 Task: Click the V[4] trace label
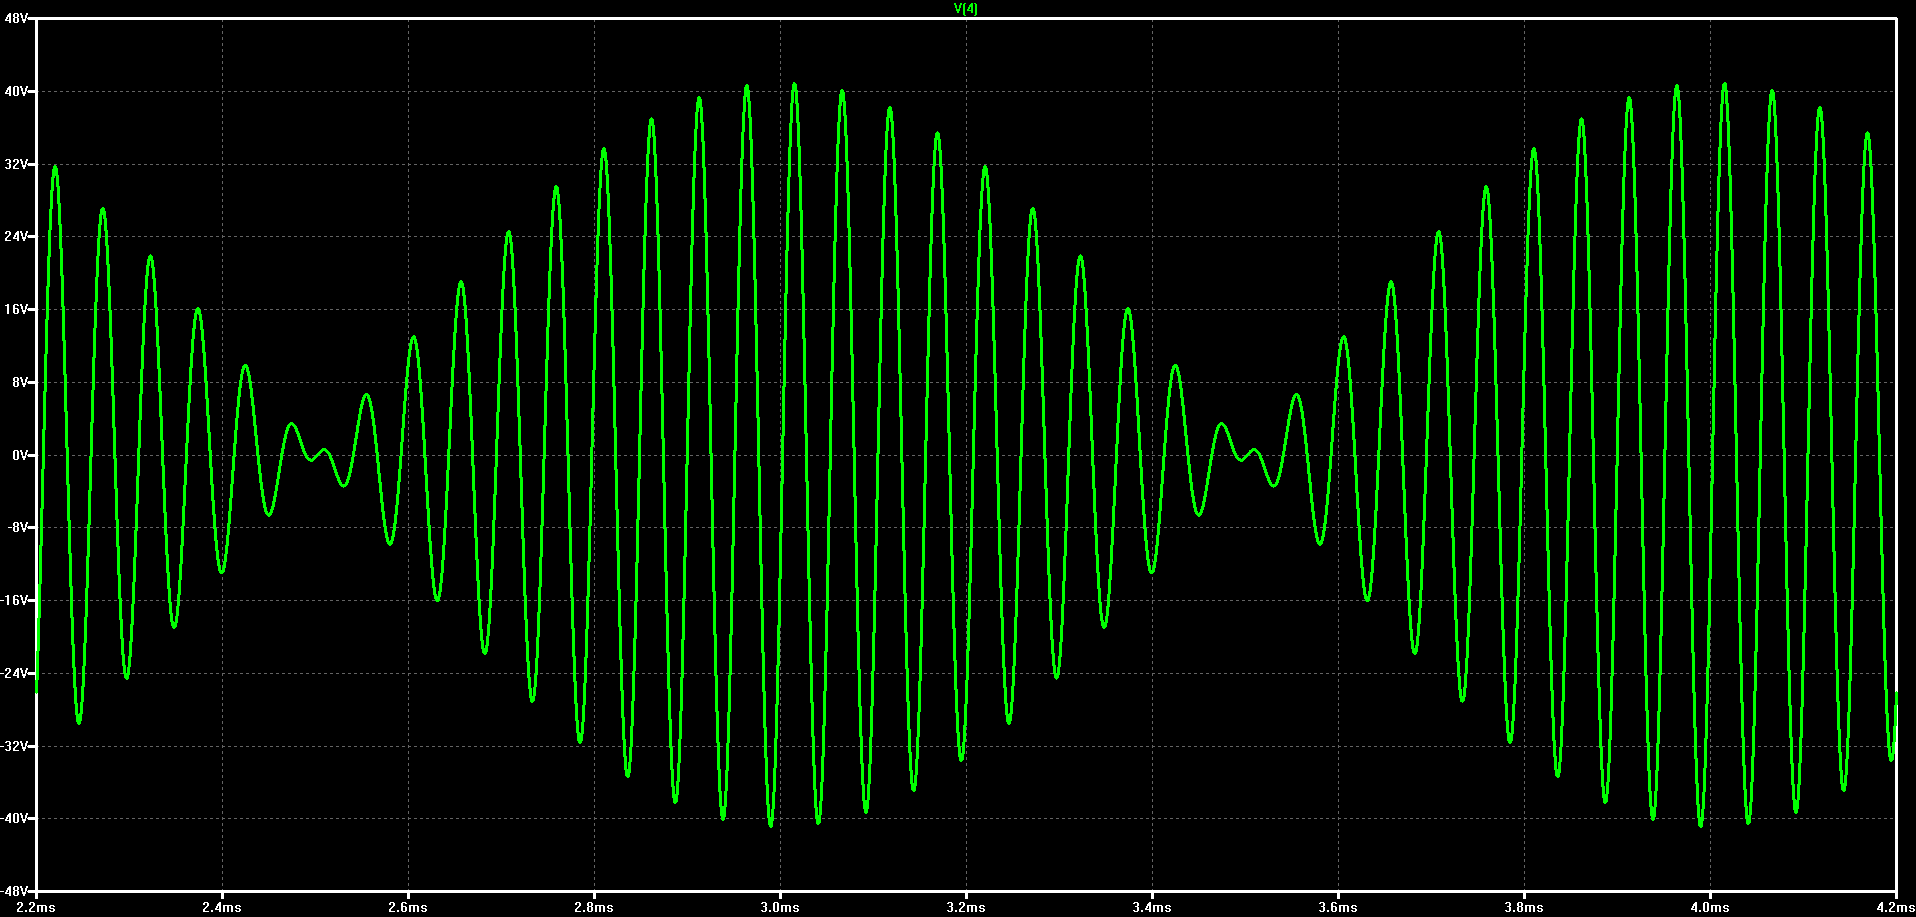coord(965,8)
